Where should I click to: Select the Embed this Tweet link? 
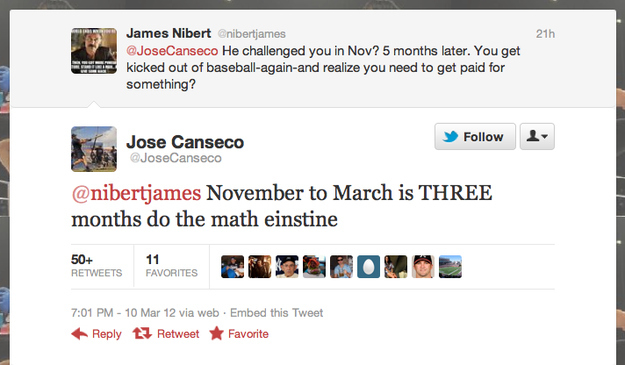(277, 313)
